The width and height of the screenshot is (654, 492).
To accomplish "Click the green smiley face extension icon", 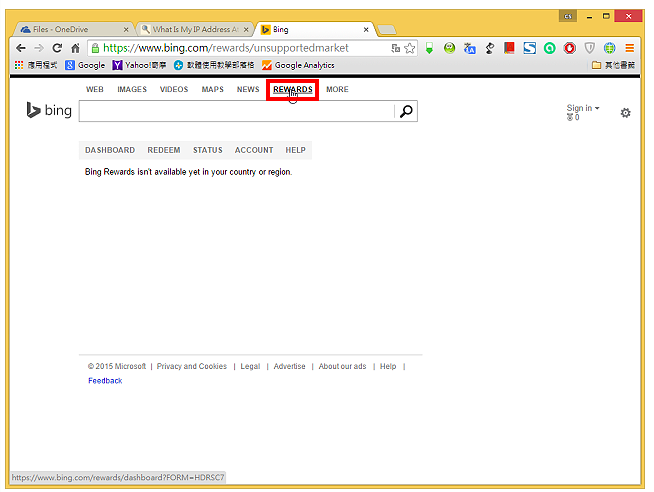I will point(449,48).
